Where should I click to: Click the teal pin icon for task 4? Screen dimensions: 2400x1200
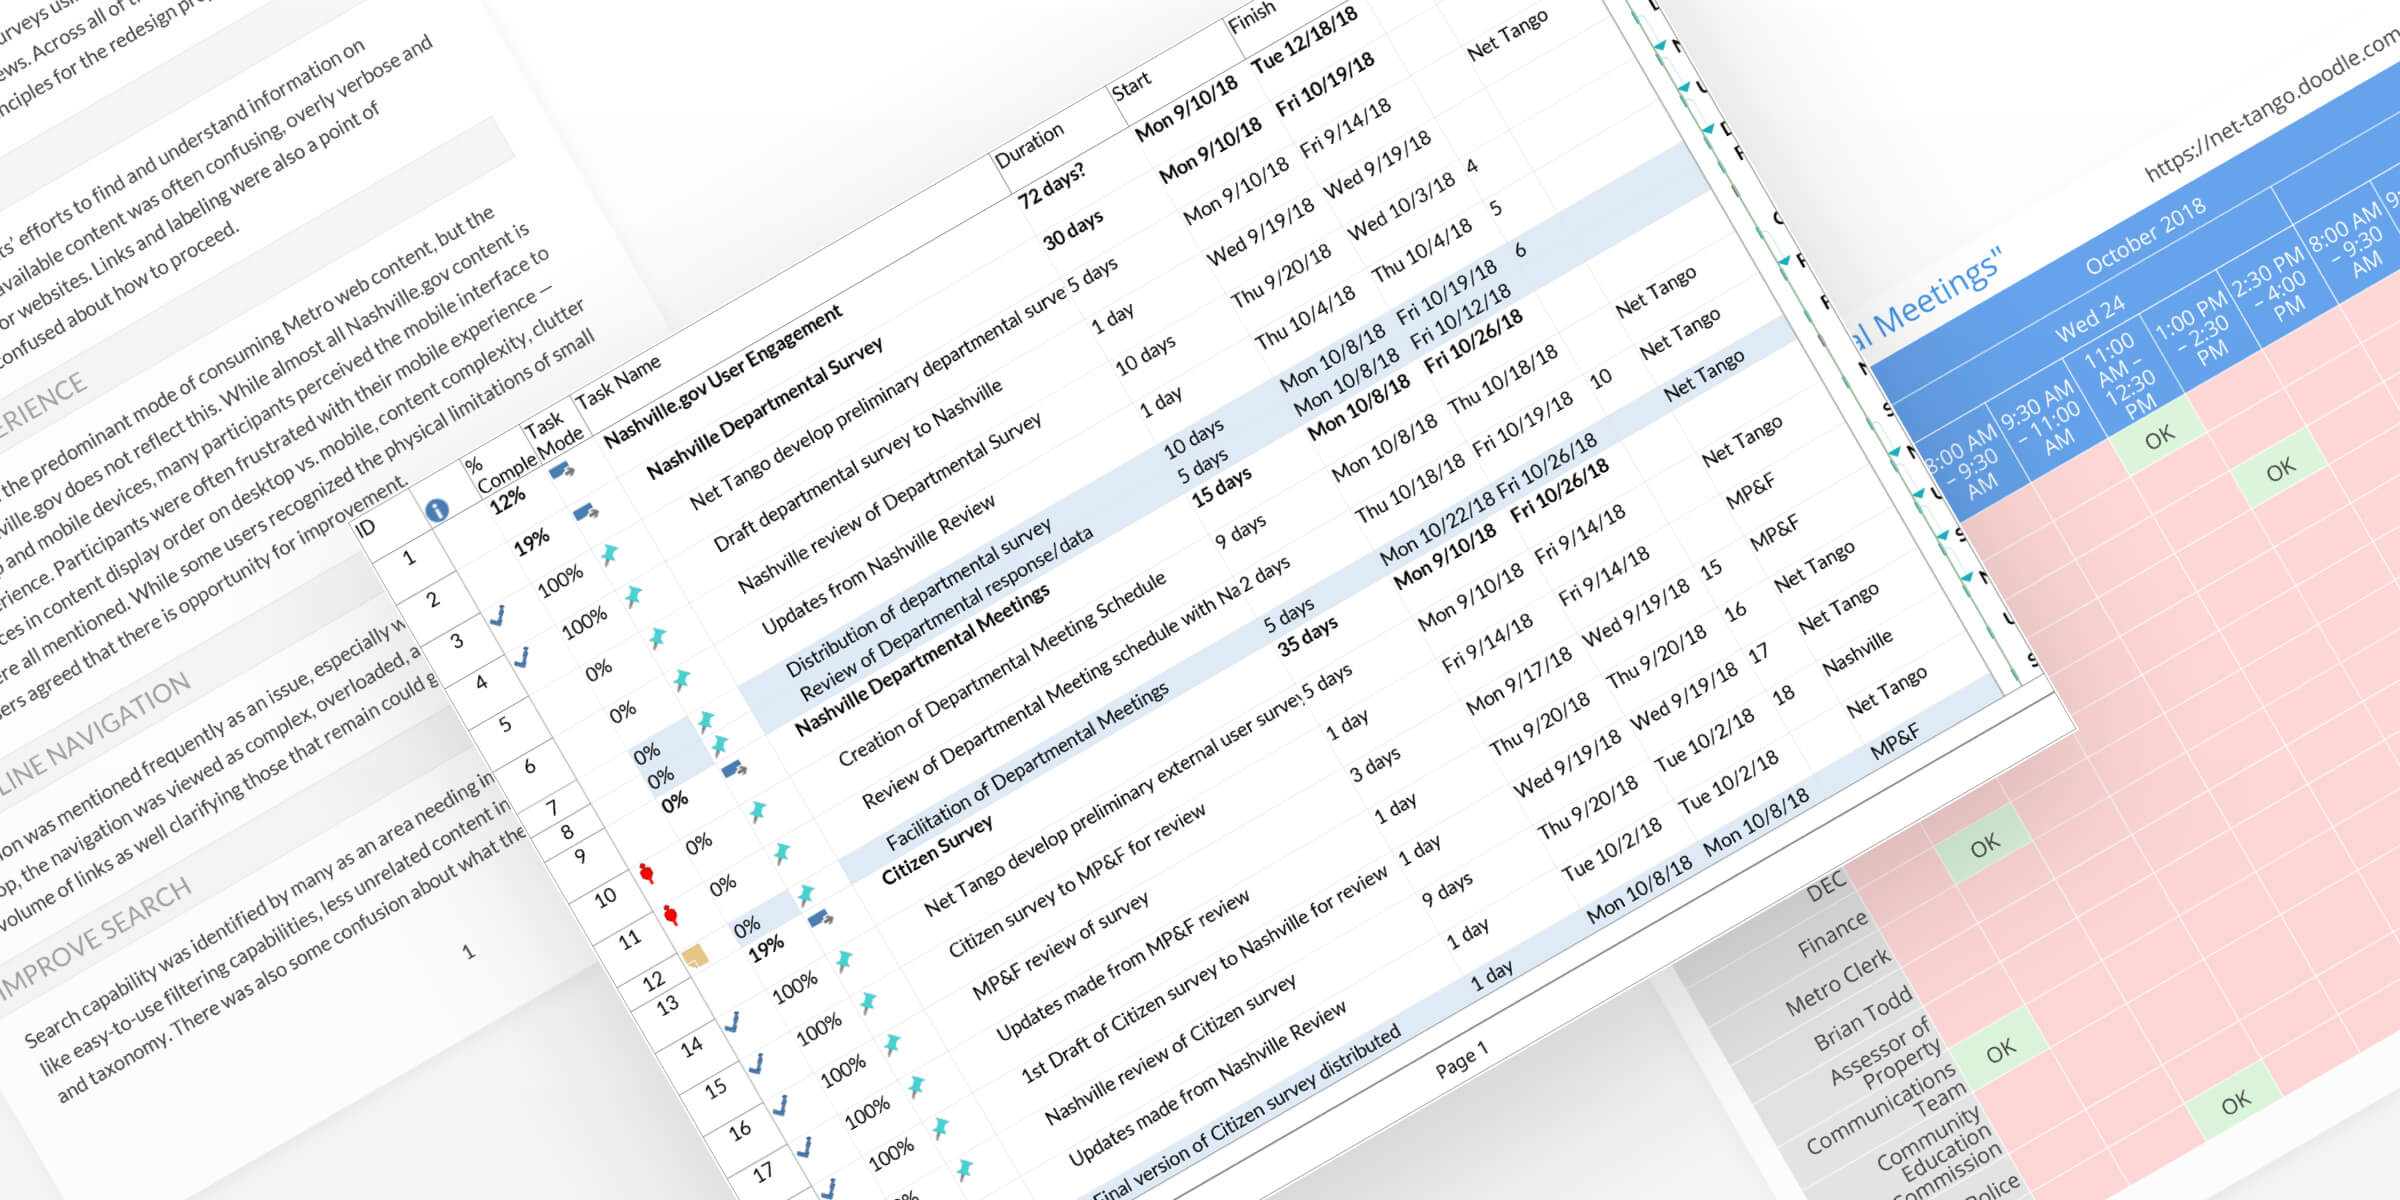[633, 597]
